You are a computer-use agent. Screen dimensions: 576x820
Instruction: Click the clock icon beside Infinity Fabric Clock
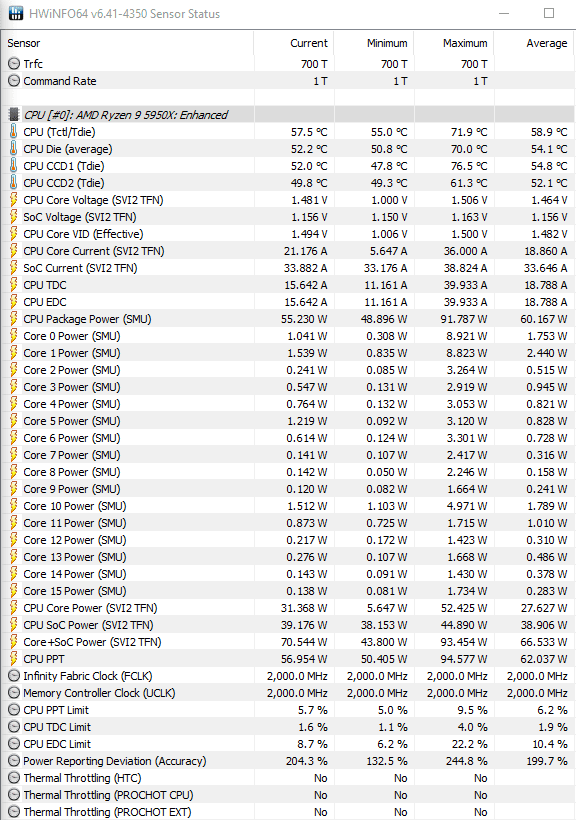pos(14,676)
